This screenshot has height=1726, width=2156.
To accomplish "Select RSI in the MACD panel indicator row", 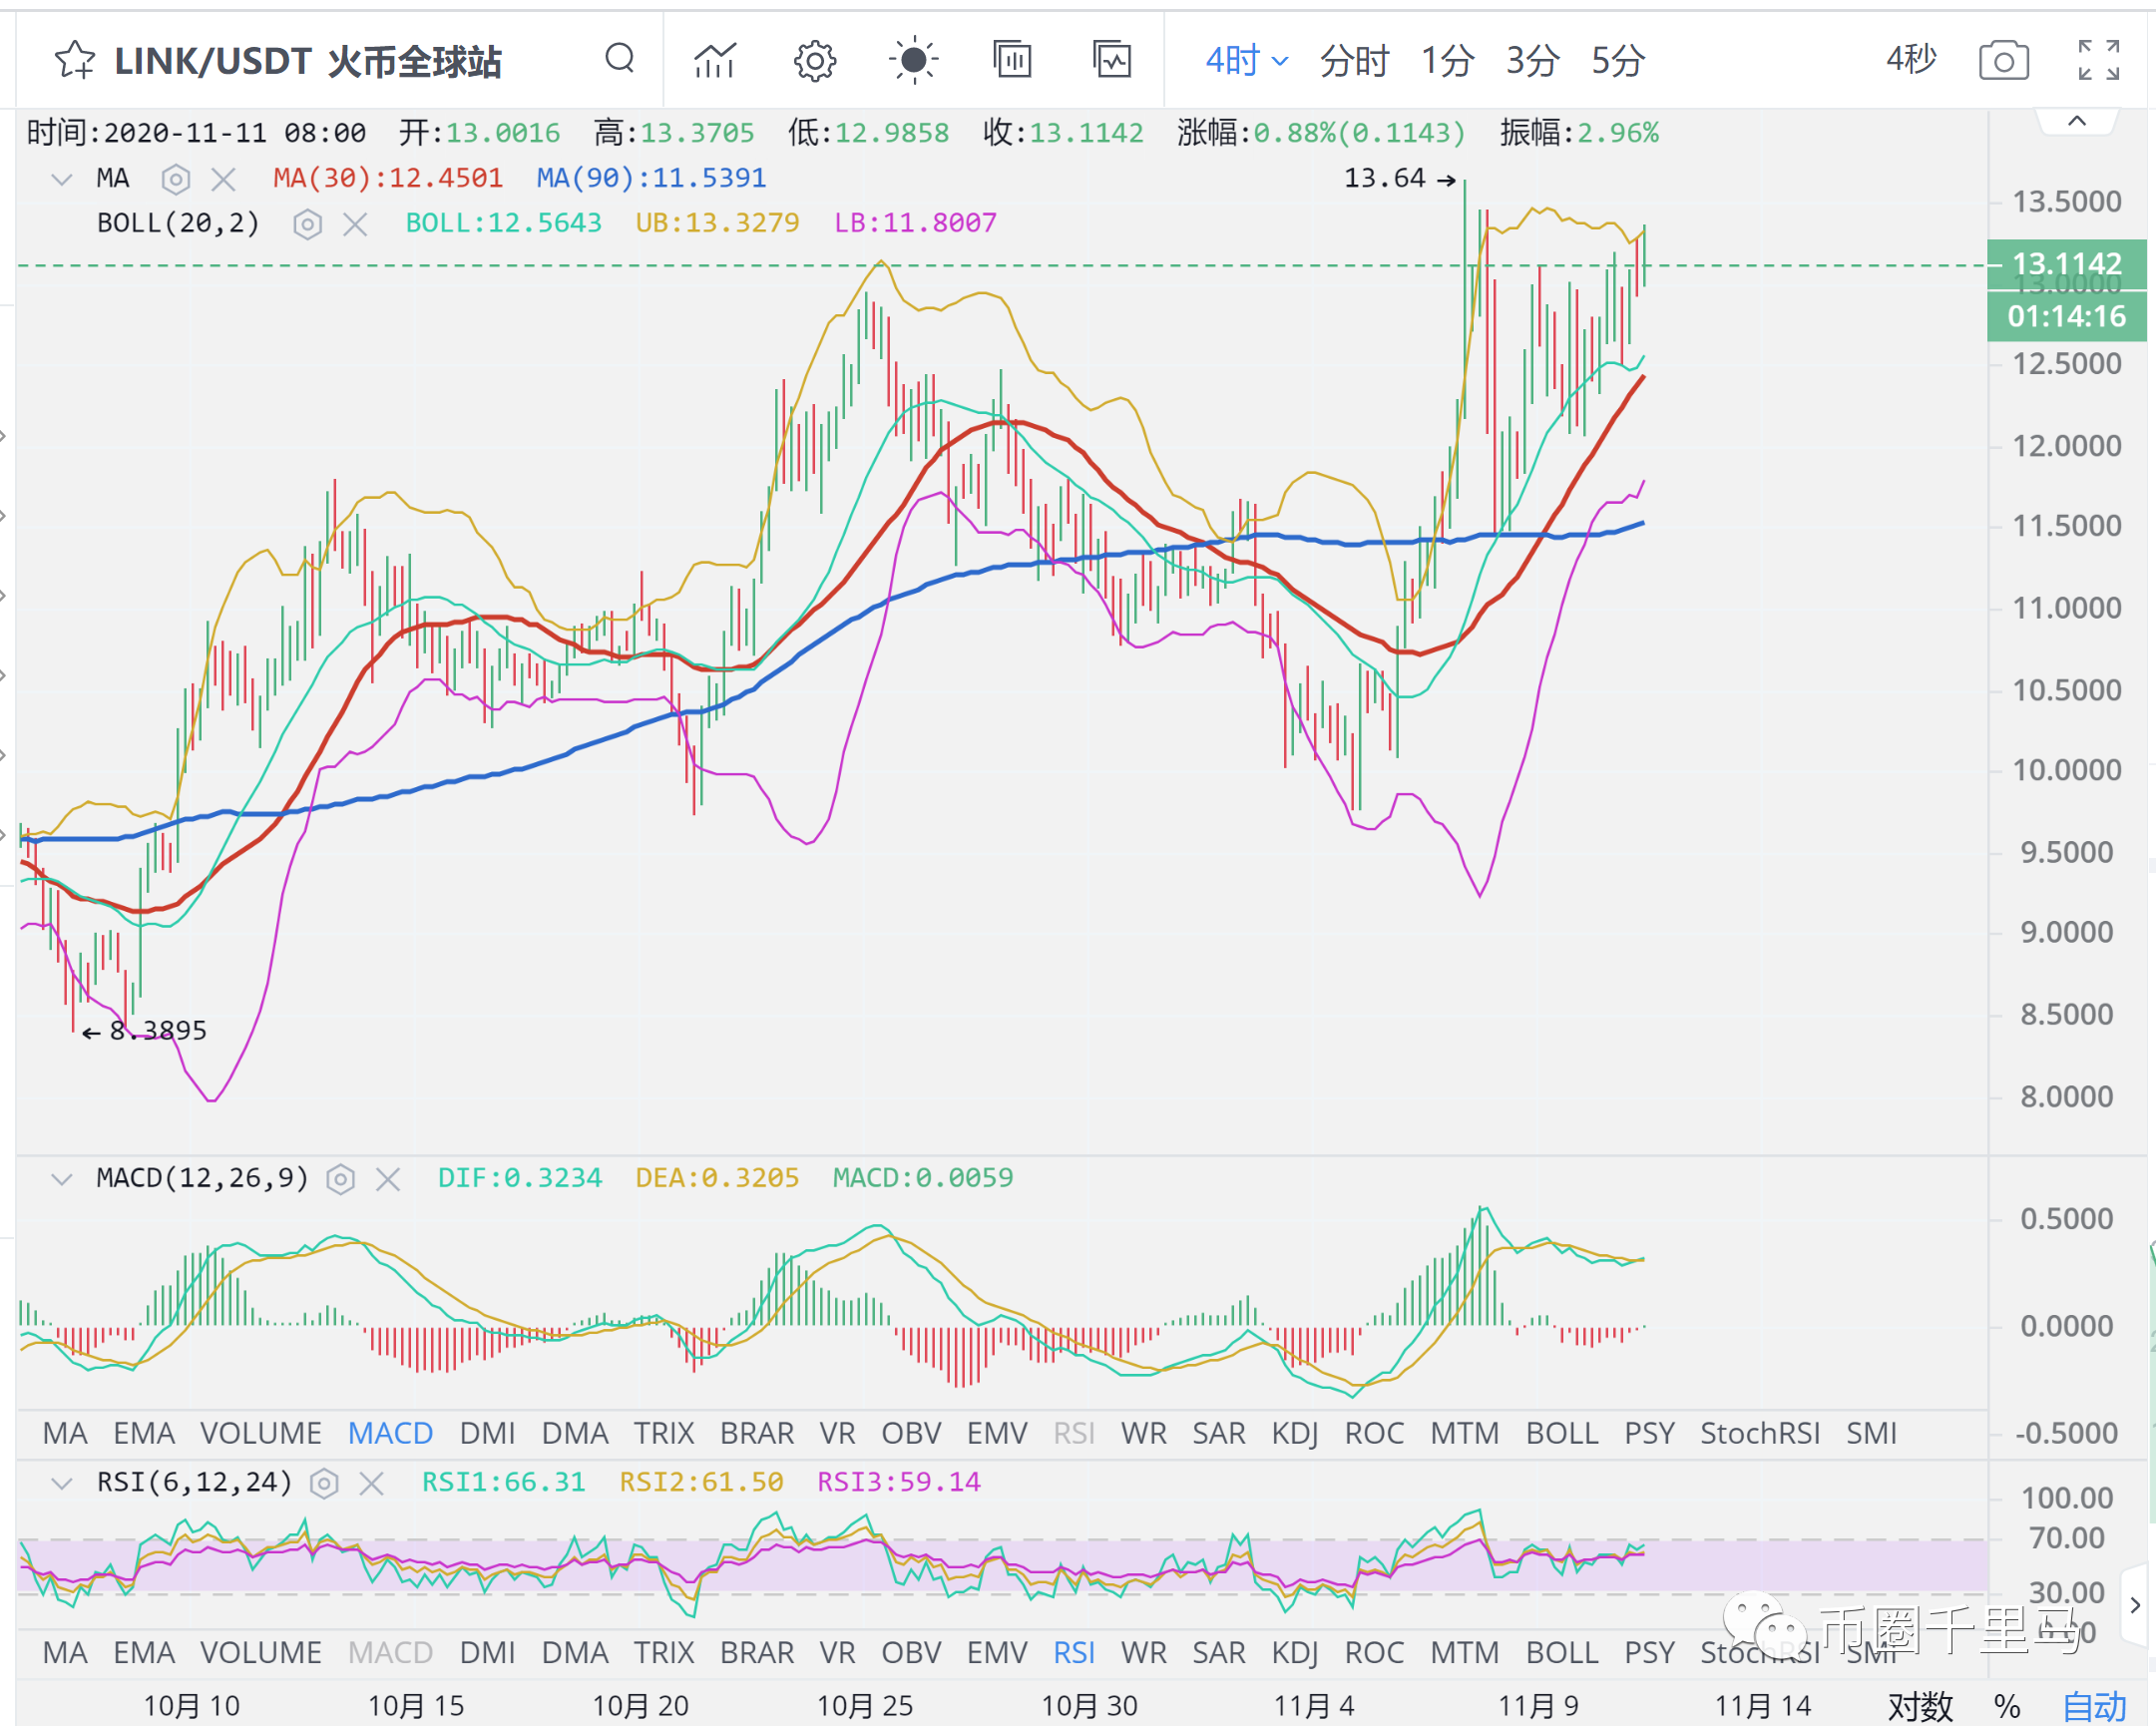I will click(x=1074, y=1432).
